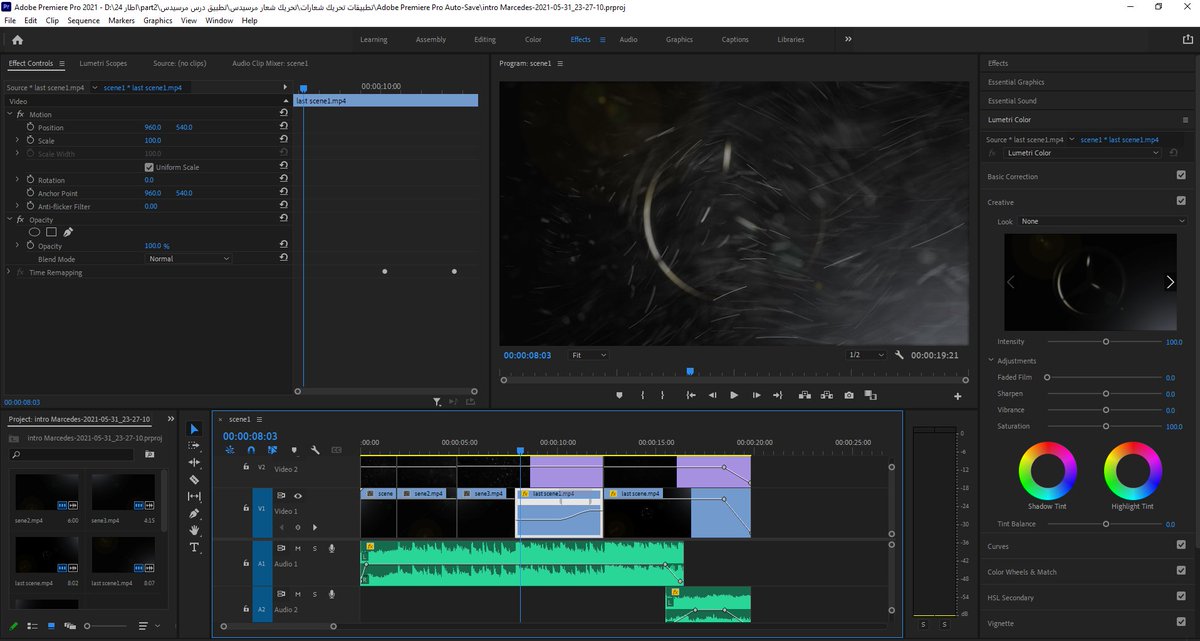The height and width of the screenshot is (641, 1200).
Task: Select the Pen tool in timeline toolbar
Action: [x=194, y=514]
